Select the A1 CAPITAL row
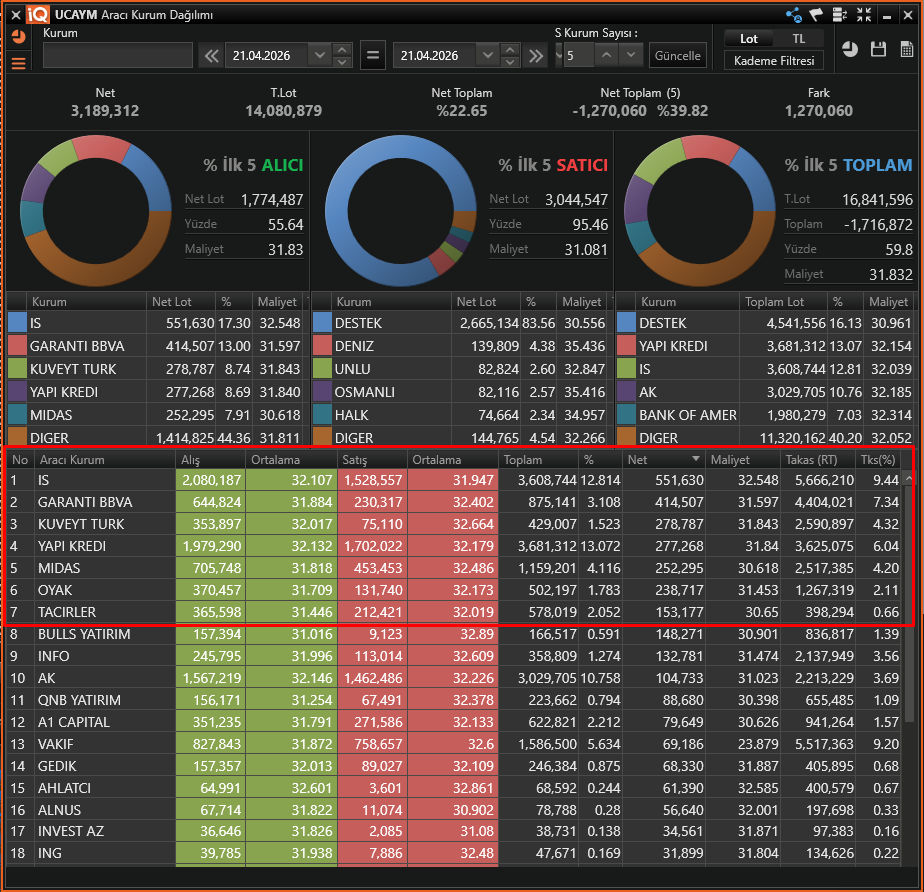 pyautogui.click(x=454, y=722)
